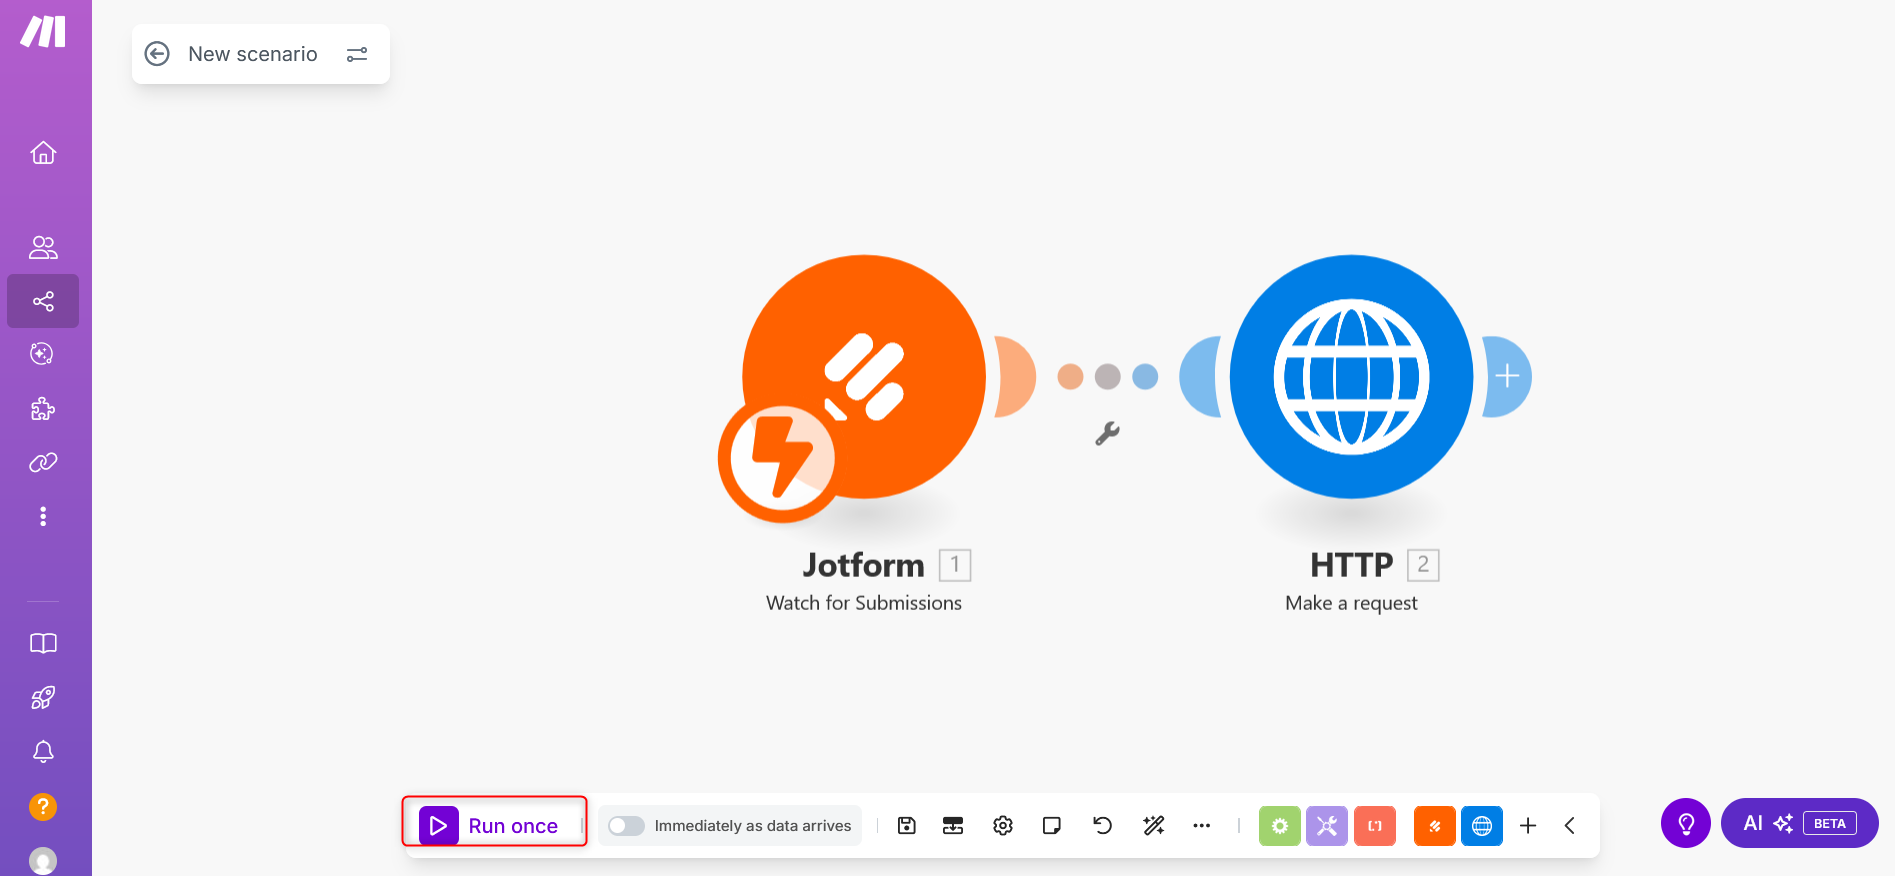Open the more options ellipsis in toolbar

coord(1202,826)
